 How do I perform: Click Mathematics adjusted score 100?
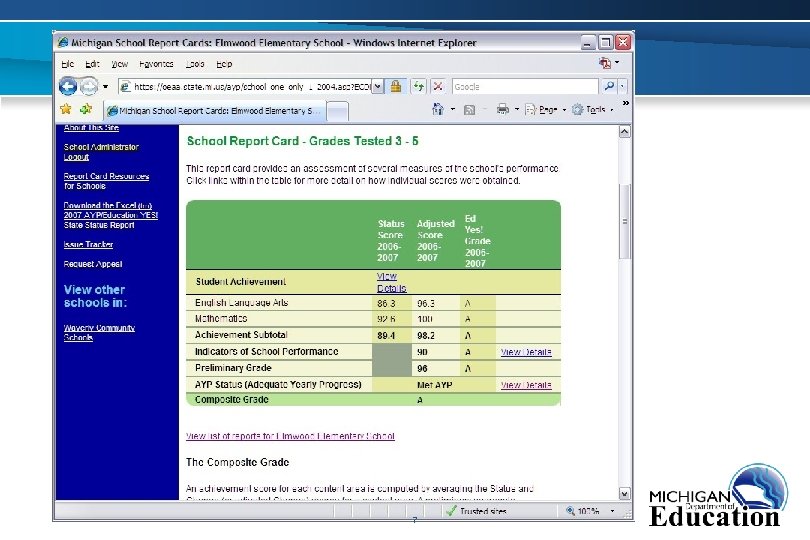[425, 319]
